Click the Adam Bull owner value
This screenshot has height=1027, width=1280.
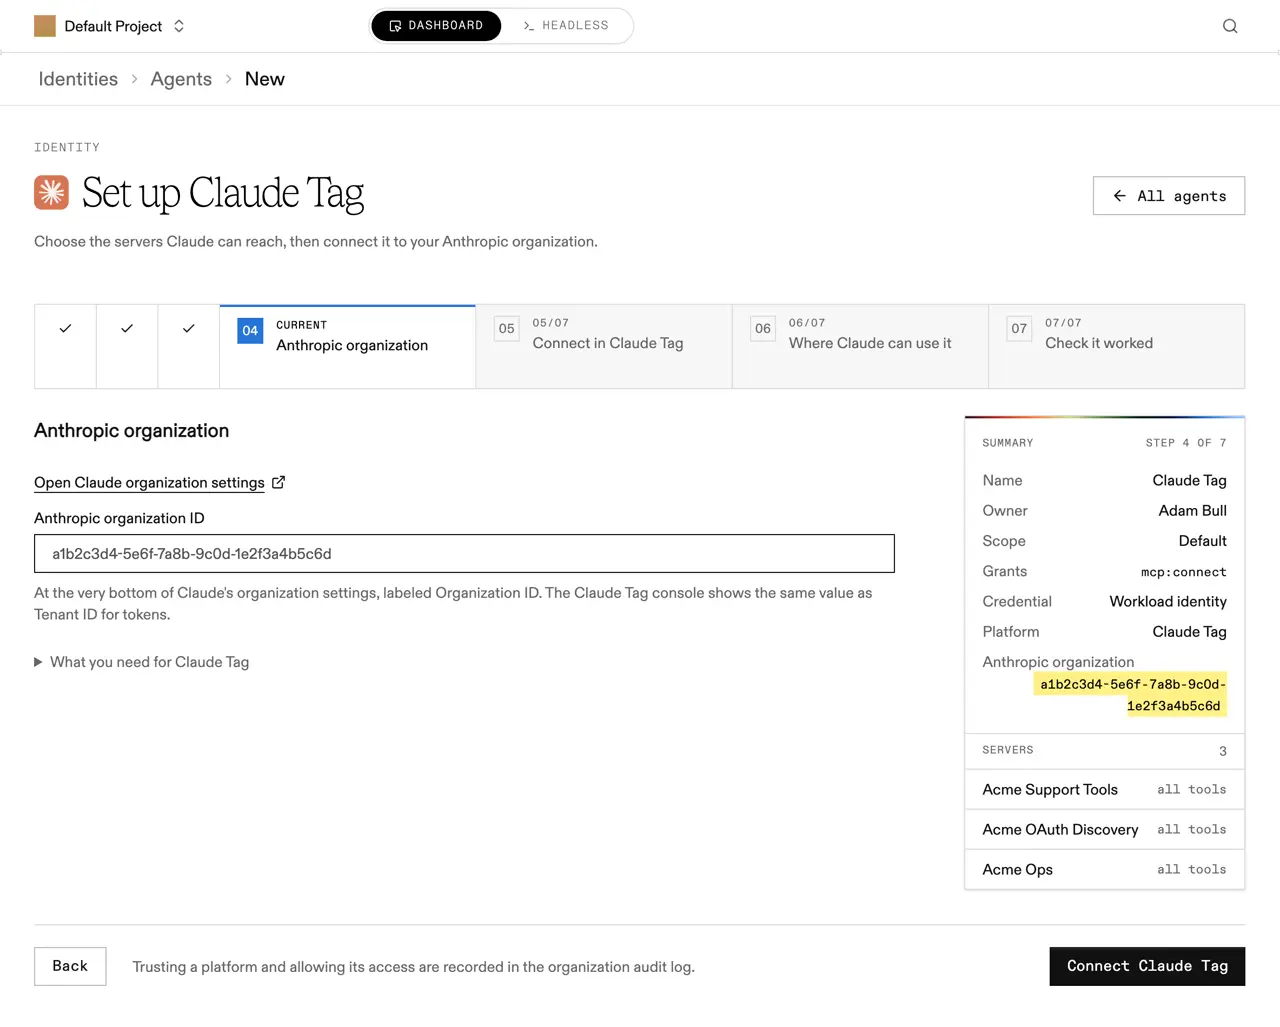point(1192,510)
